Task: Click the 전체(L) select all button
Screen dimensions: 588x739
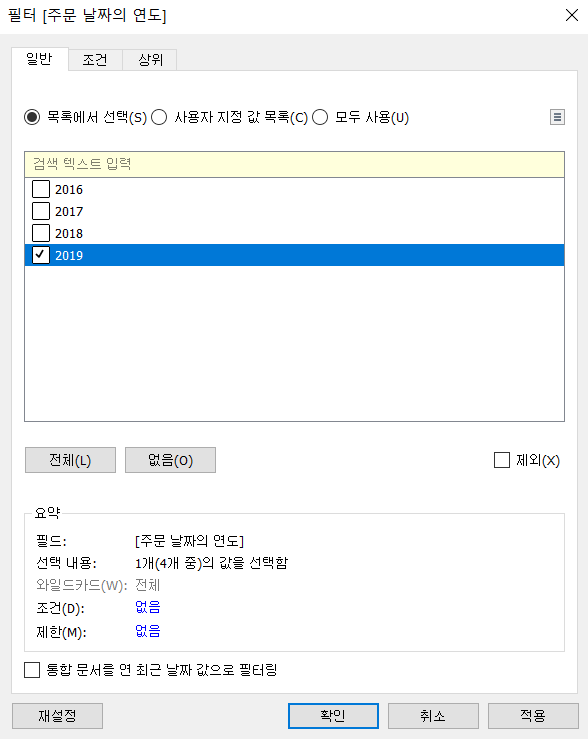Action: pyautogui.click(x=70, y=460)
